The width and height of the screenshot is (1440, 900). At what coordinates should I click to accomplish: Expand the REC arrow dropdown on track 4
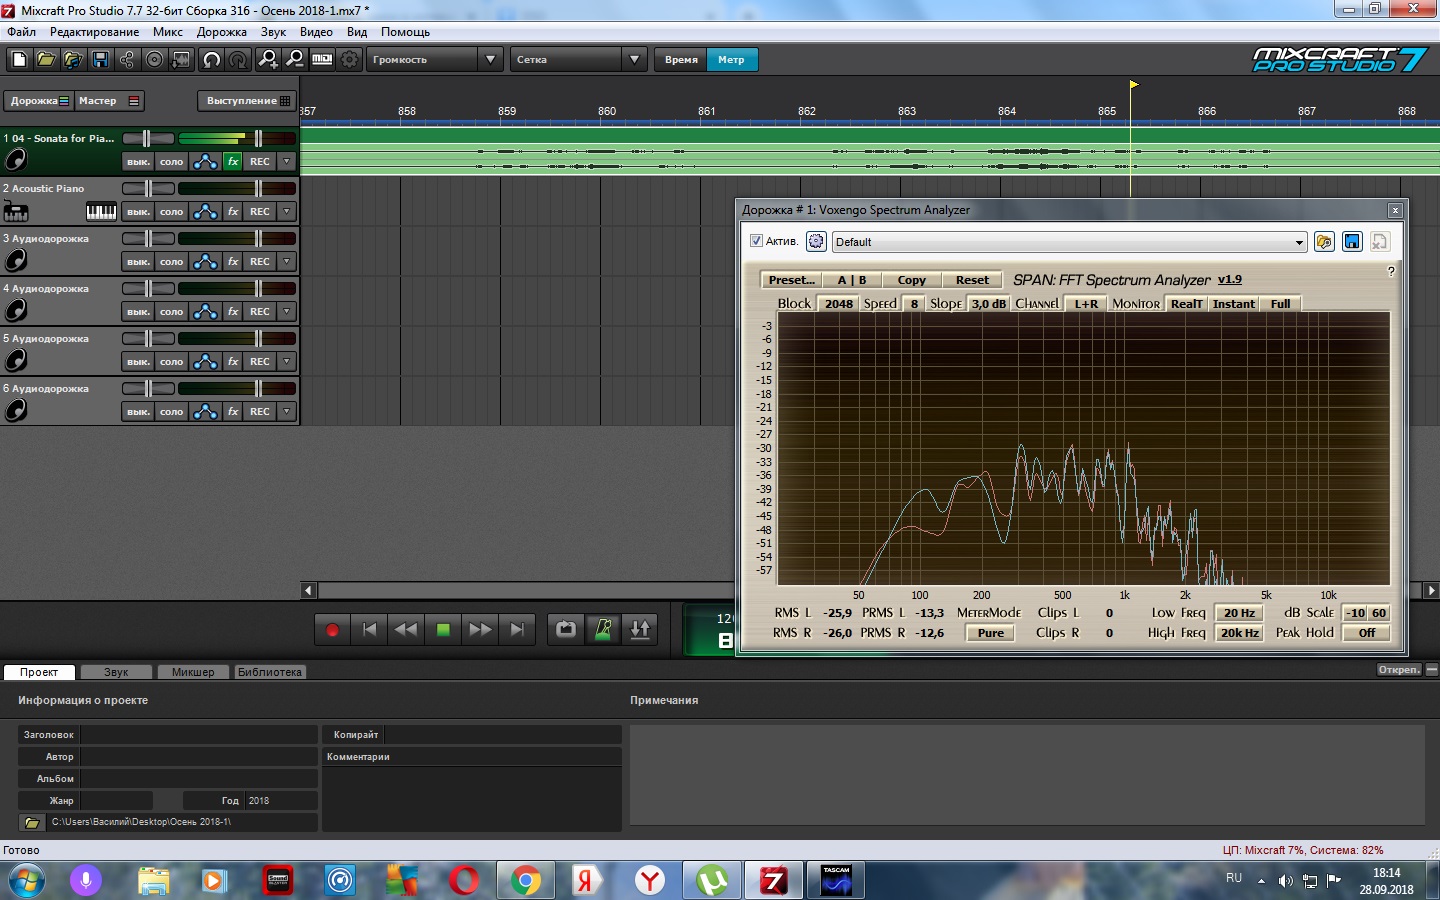(x=287, y=311)
